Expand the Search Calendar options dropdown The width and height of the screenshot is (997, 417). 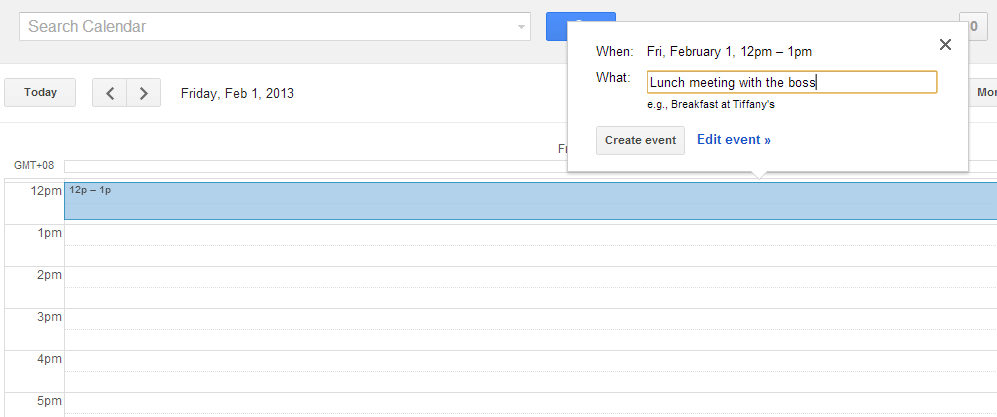tap(521, 27)
